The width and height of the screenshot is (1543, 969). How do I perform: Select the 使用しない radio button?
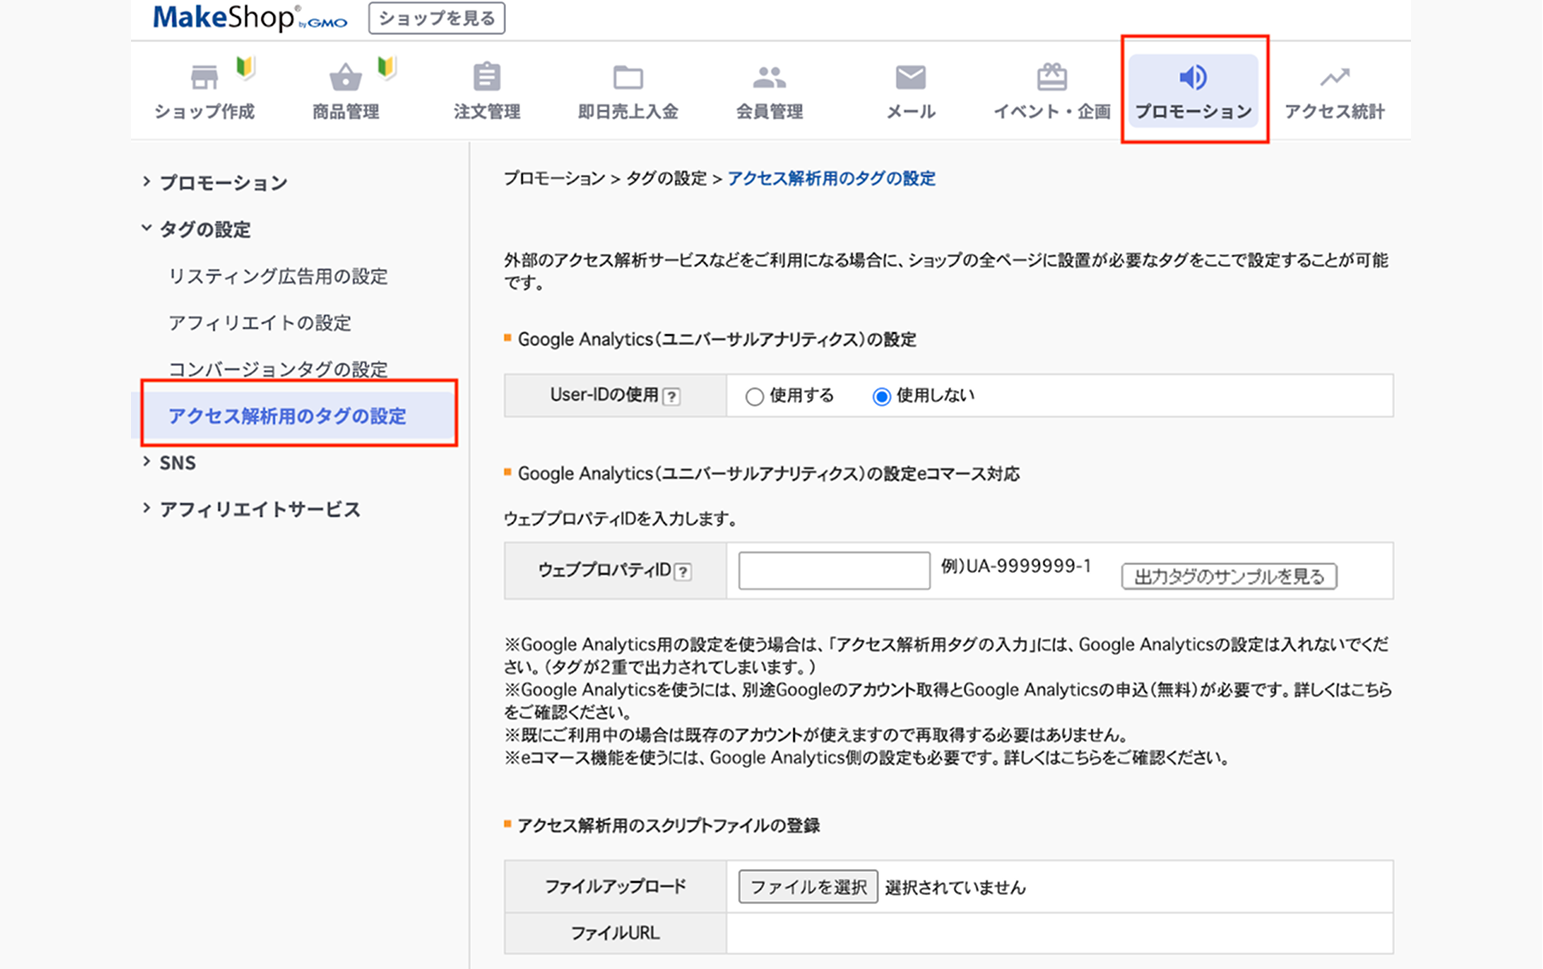coord(881,397)
